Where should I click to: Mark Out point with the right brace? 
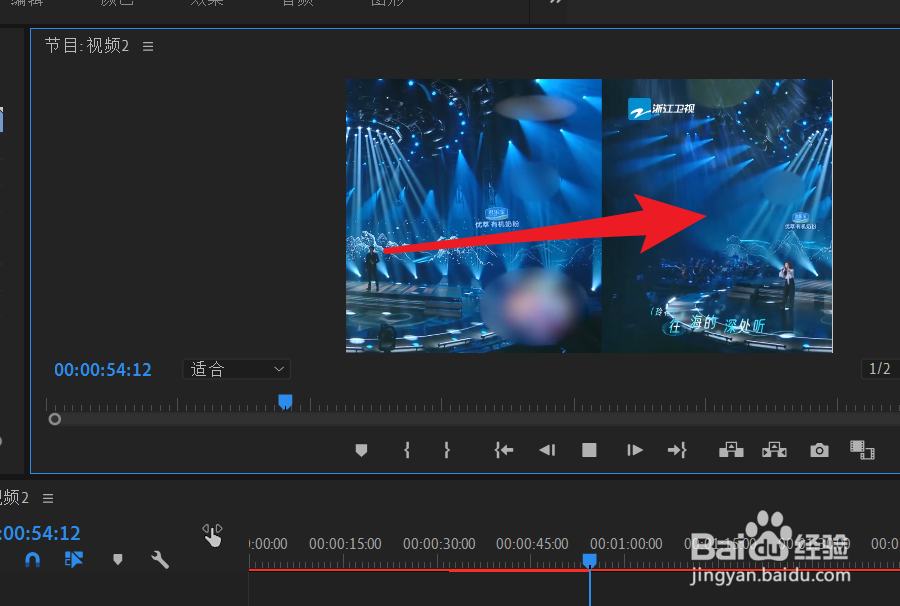pos(447,450)
